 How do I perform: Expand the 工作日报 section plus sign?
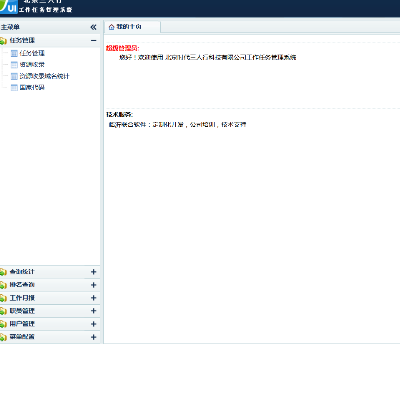pyautogui.click(x=93, y=298)
